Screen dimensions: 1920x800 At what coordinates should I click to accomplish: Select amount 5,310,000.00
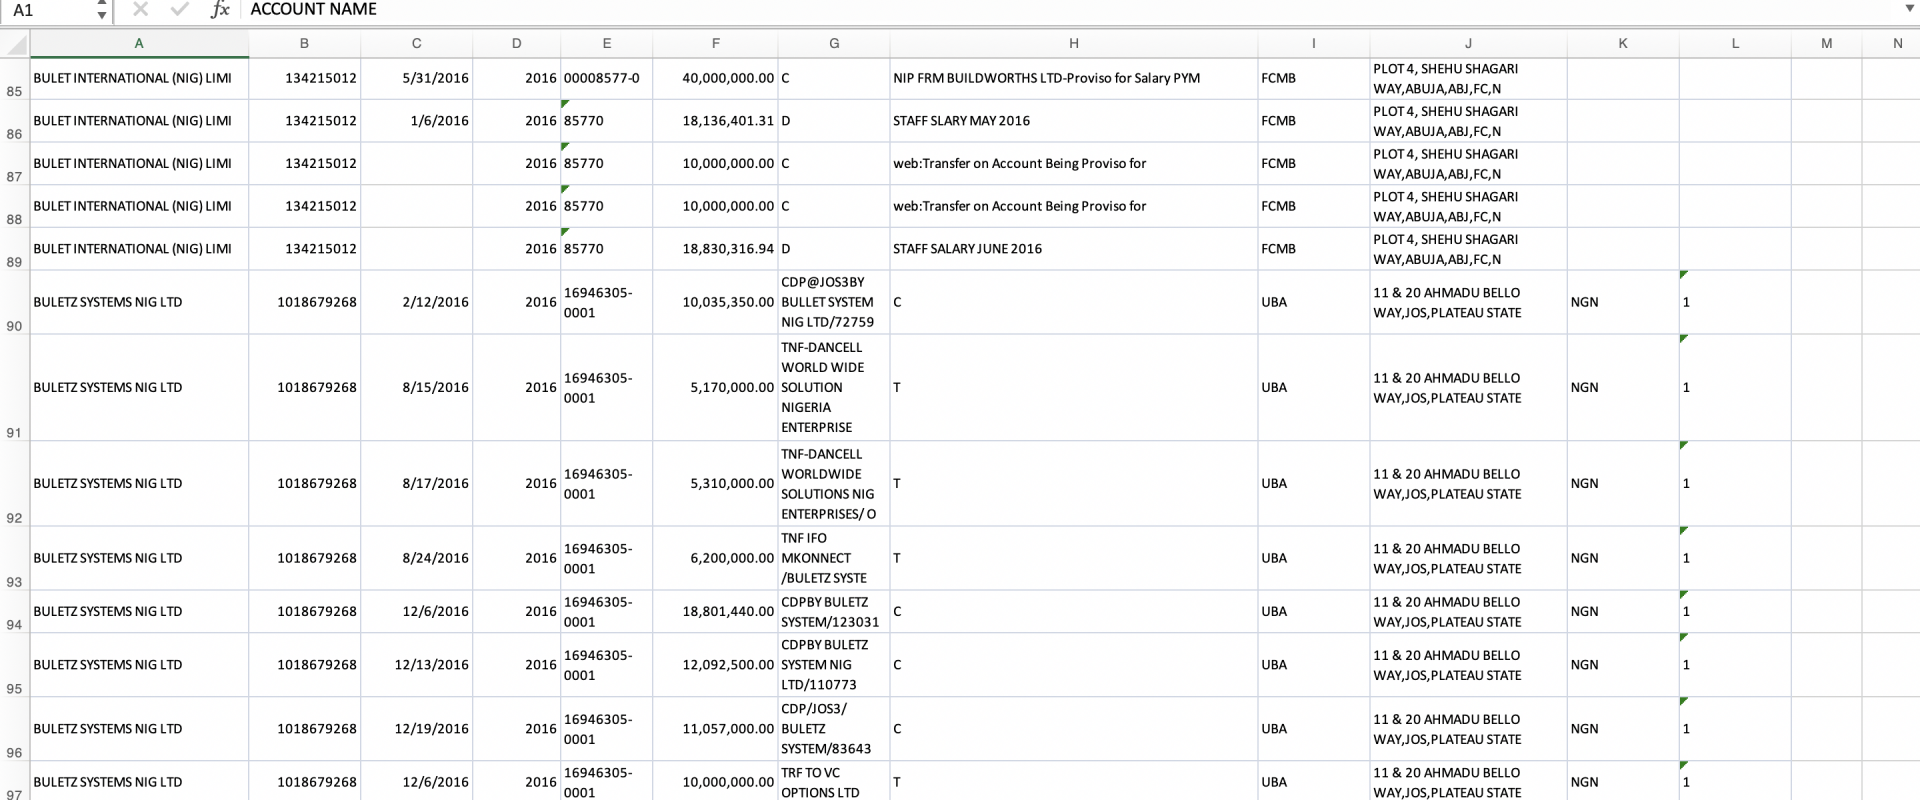[715, 484]
